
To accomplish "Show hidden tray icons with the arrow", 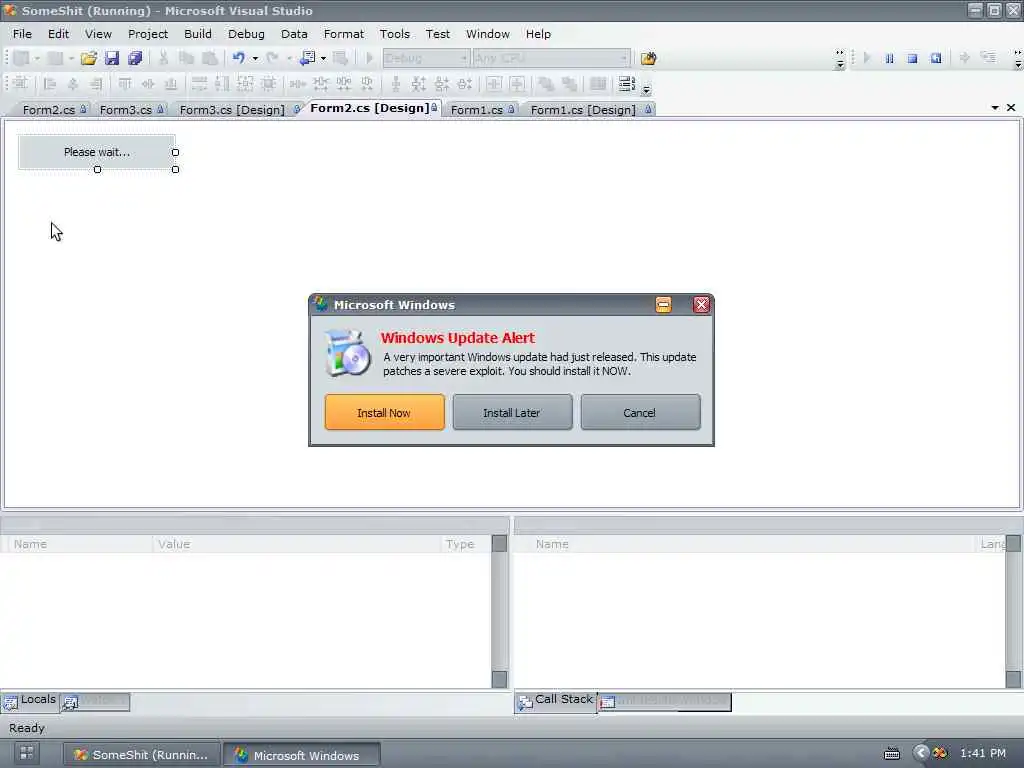I will point(921,753).
